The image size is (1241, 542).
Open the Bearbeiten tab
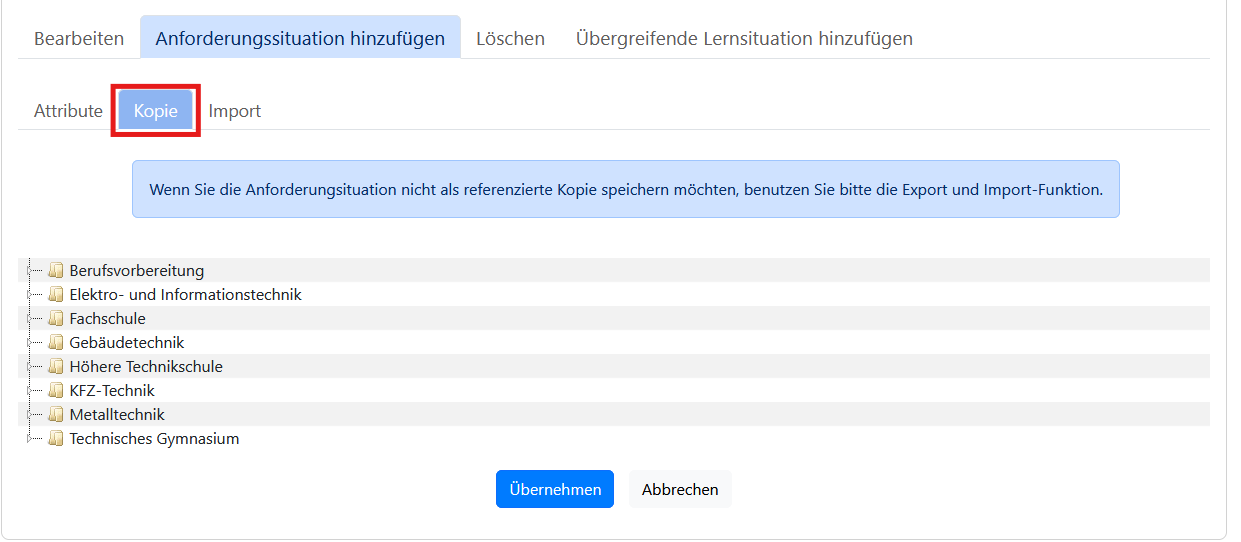pyautogui.click(x=79, y=38)
